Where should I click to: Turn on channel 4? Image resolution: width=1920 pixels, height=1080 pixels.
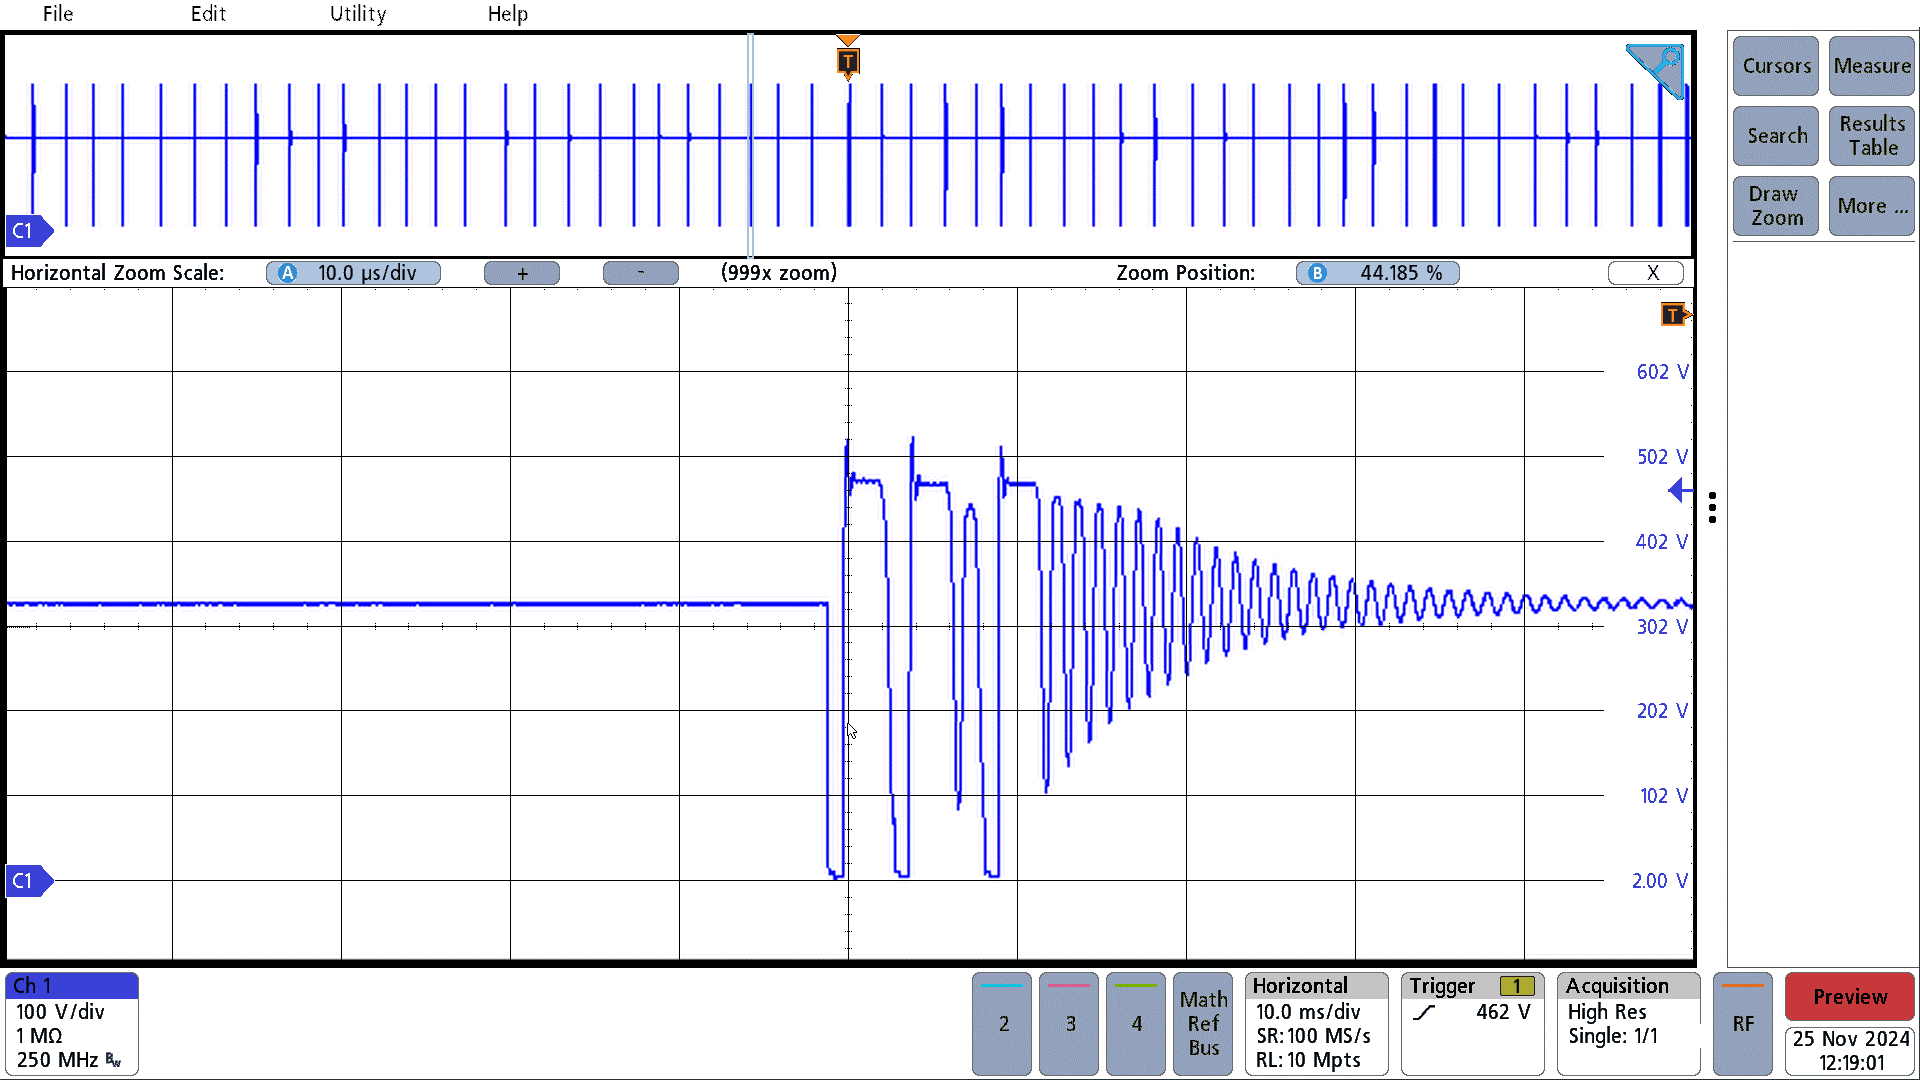1136,1024
